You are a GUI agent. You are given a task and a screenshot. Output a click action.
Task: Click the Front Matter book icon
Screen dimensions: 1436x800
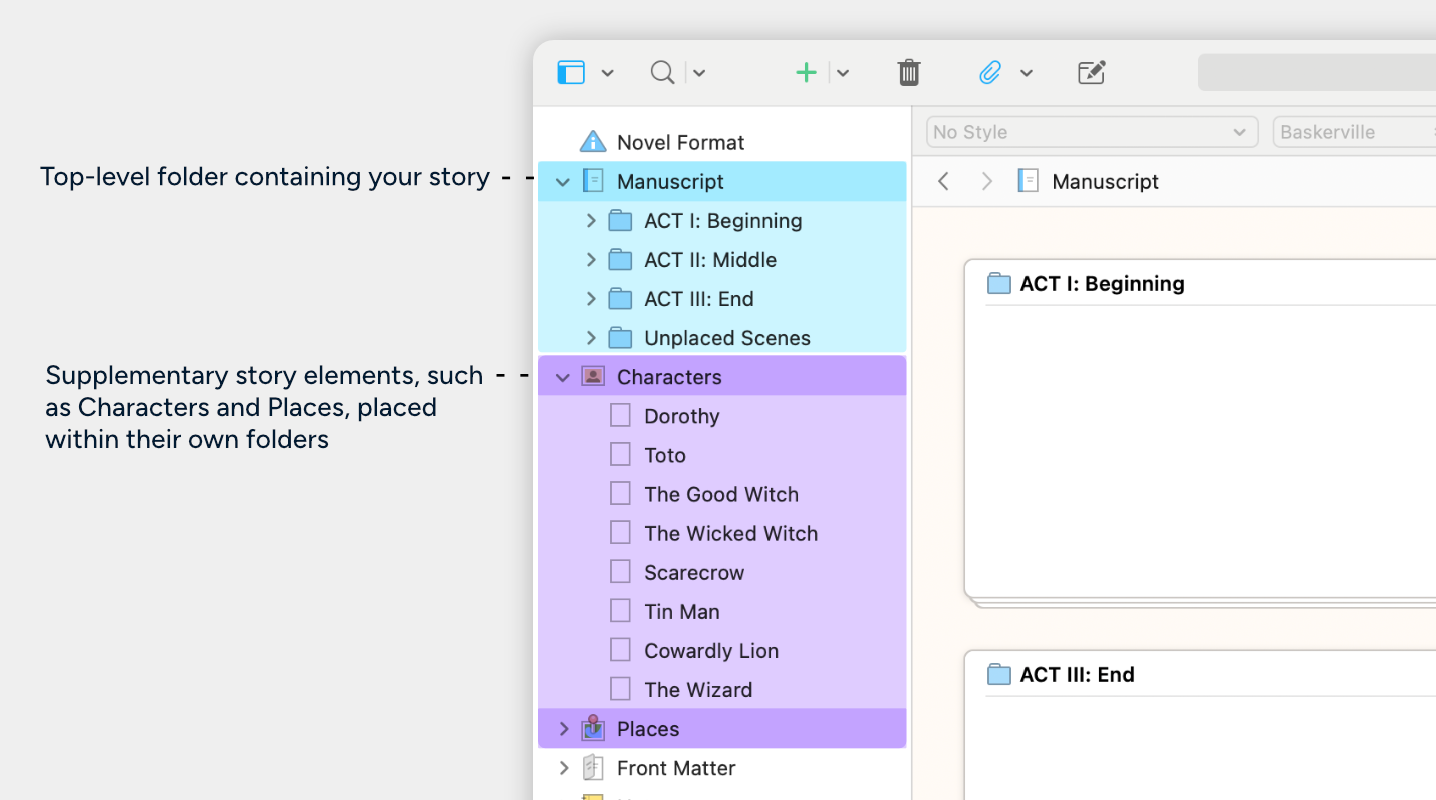[x=593, y=767]
